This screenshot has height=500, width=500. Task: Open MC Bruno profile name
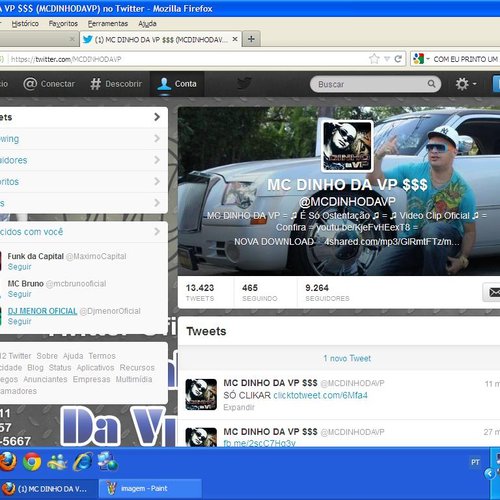pyautogui.click(x=25, y=284)
